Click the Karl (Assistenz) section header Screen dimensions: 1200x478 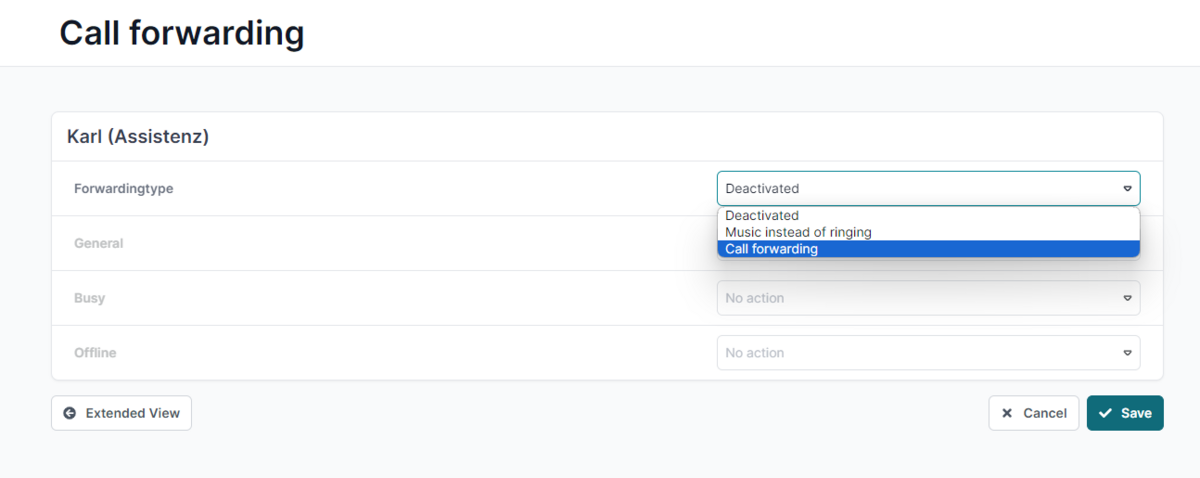tap(138, 137)
